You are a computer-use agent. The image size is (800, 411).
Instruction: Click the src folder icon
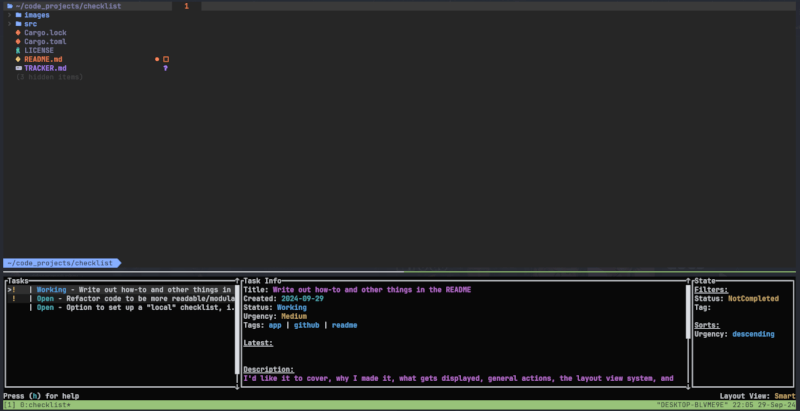point(18,24)
